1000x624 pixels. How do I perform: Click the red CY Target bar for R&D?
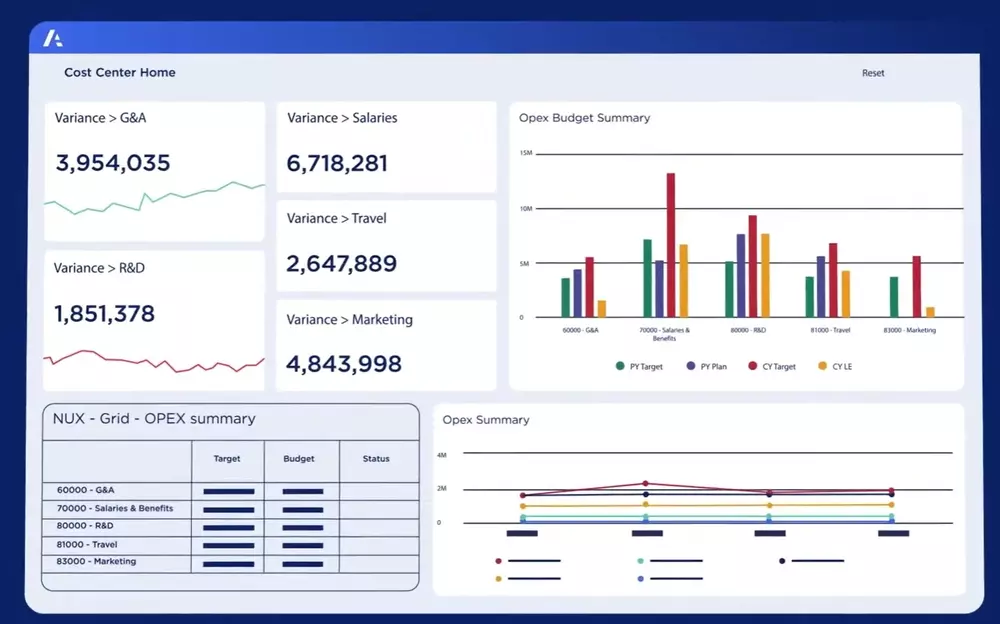[753, 266]
